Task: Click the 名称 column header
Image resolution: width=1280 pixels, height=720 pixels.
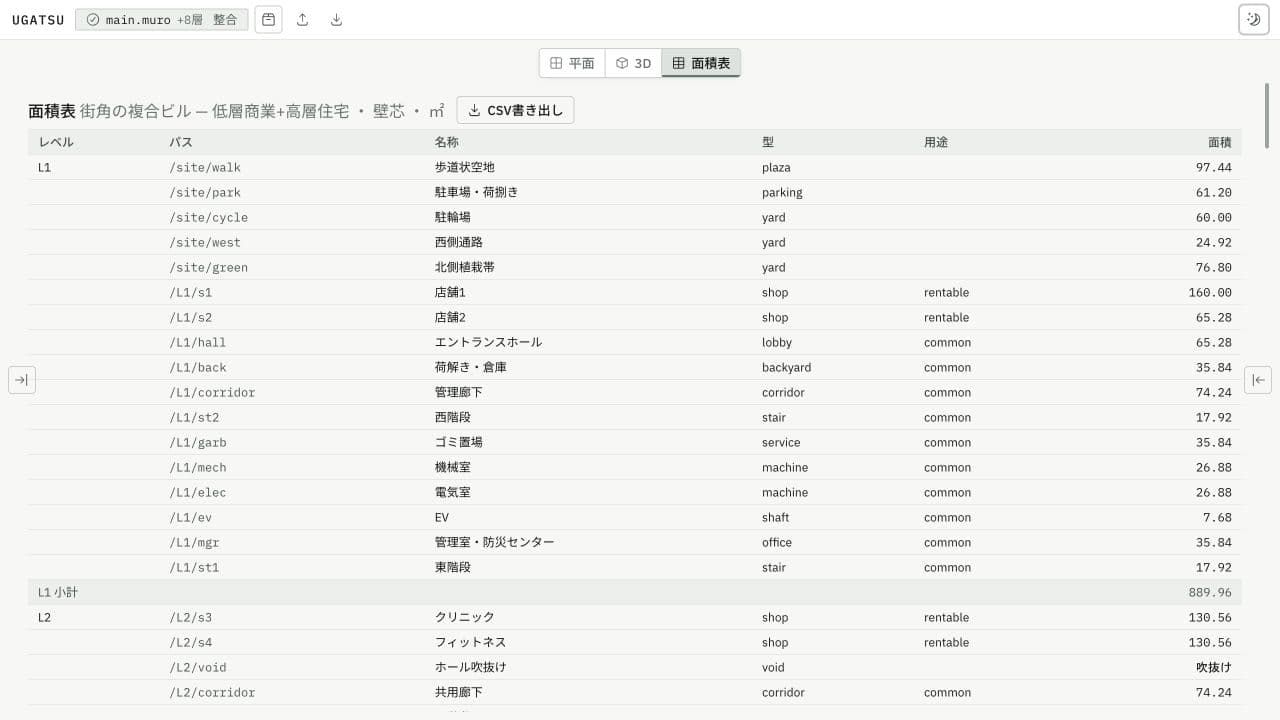Action: point(446,142)
